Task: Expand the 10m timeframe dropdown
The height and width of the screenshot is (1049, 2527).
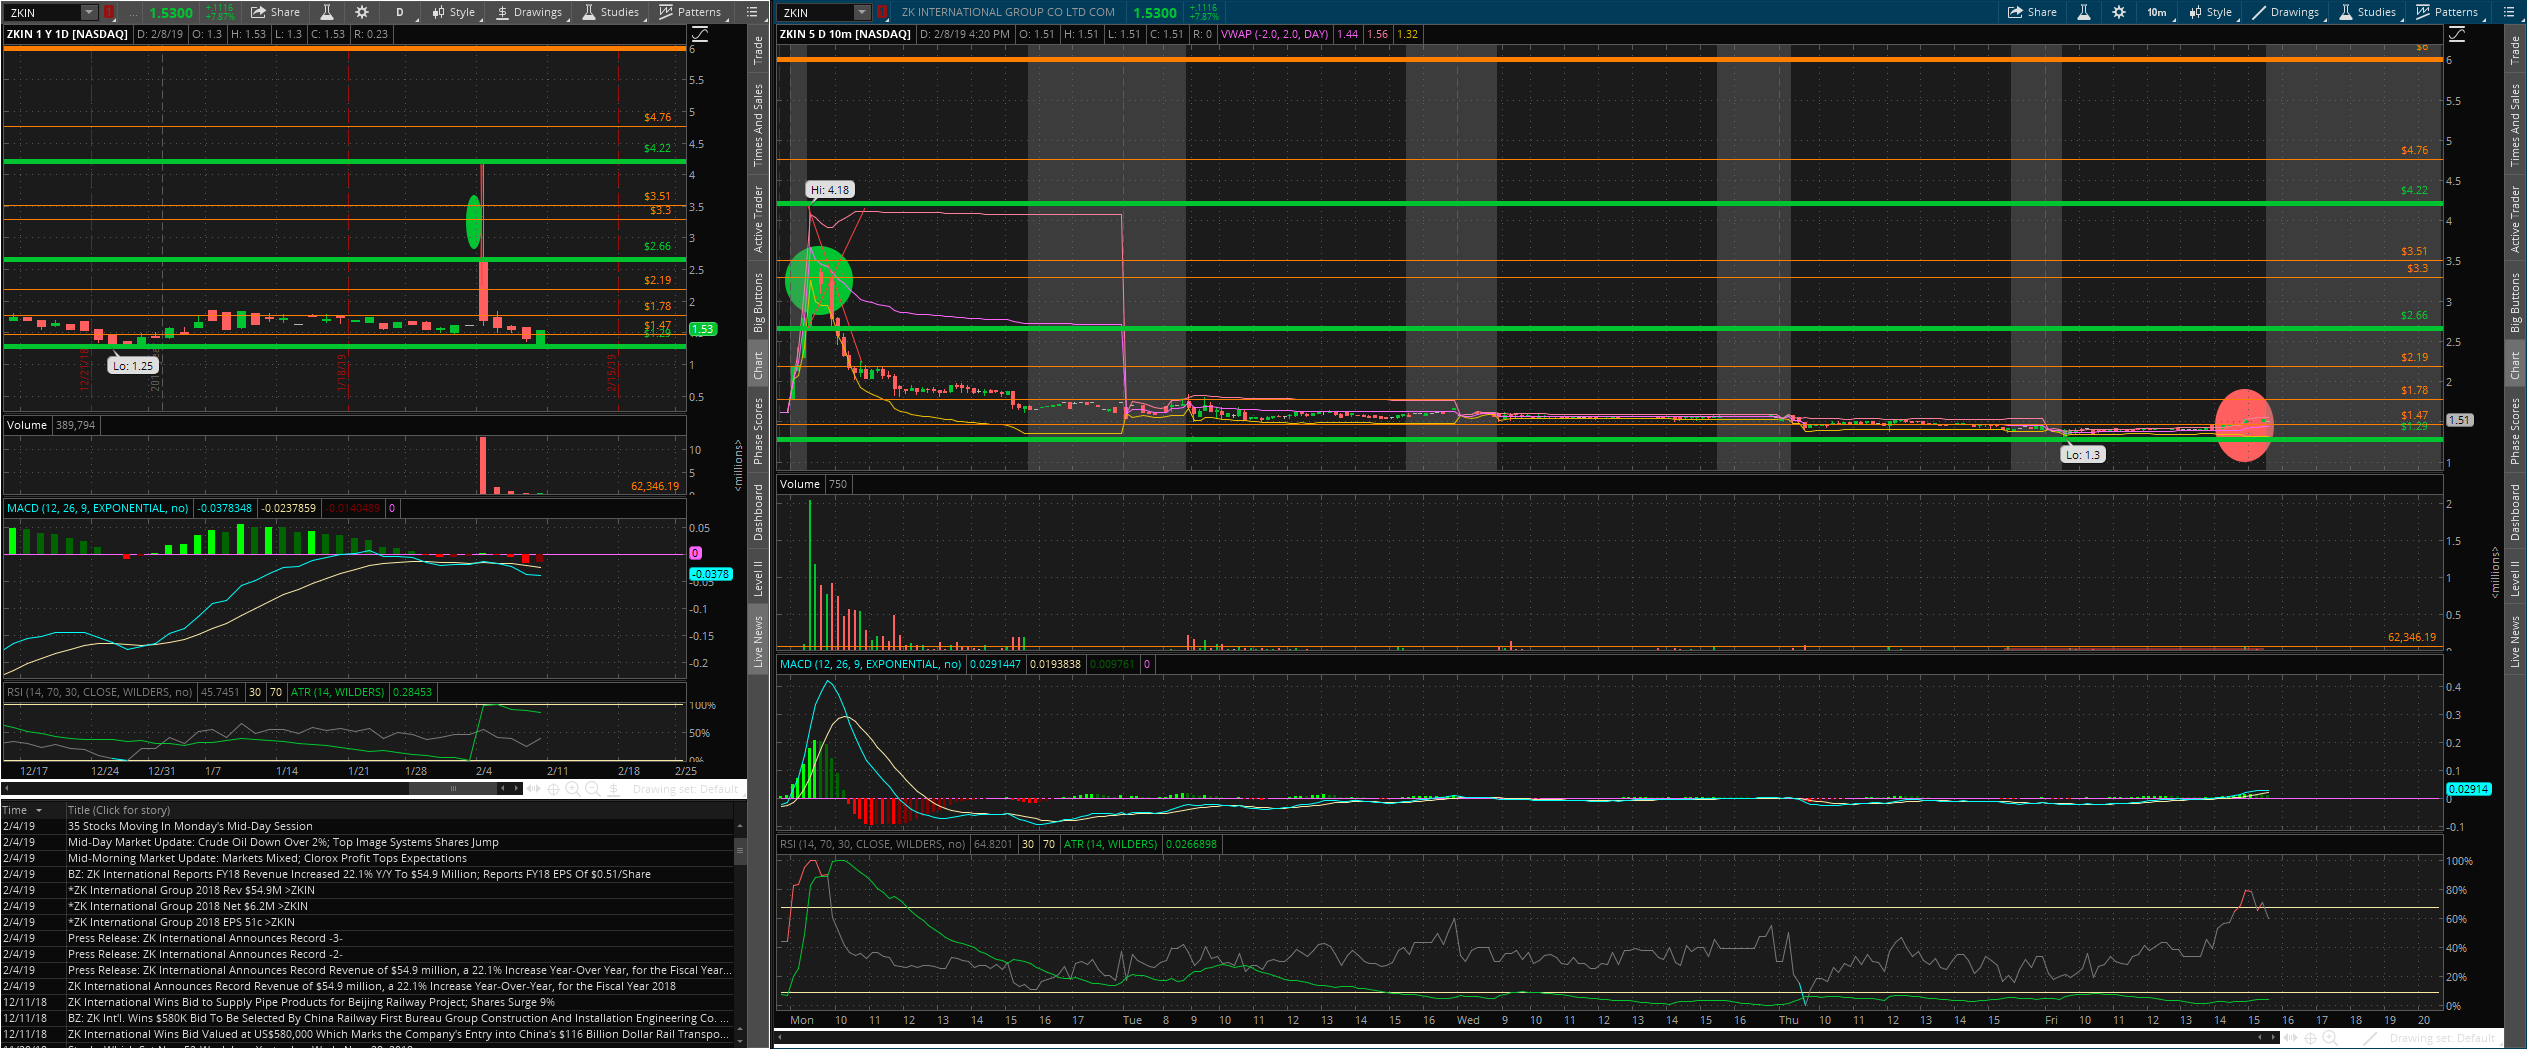Action: tap(2157, 12)
